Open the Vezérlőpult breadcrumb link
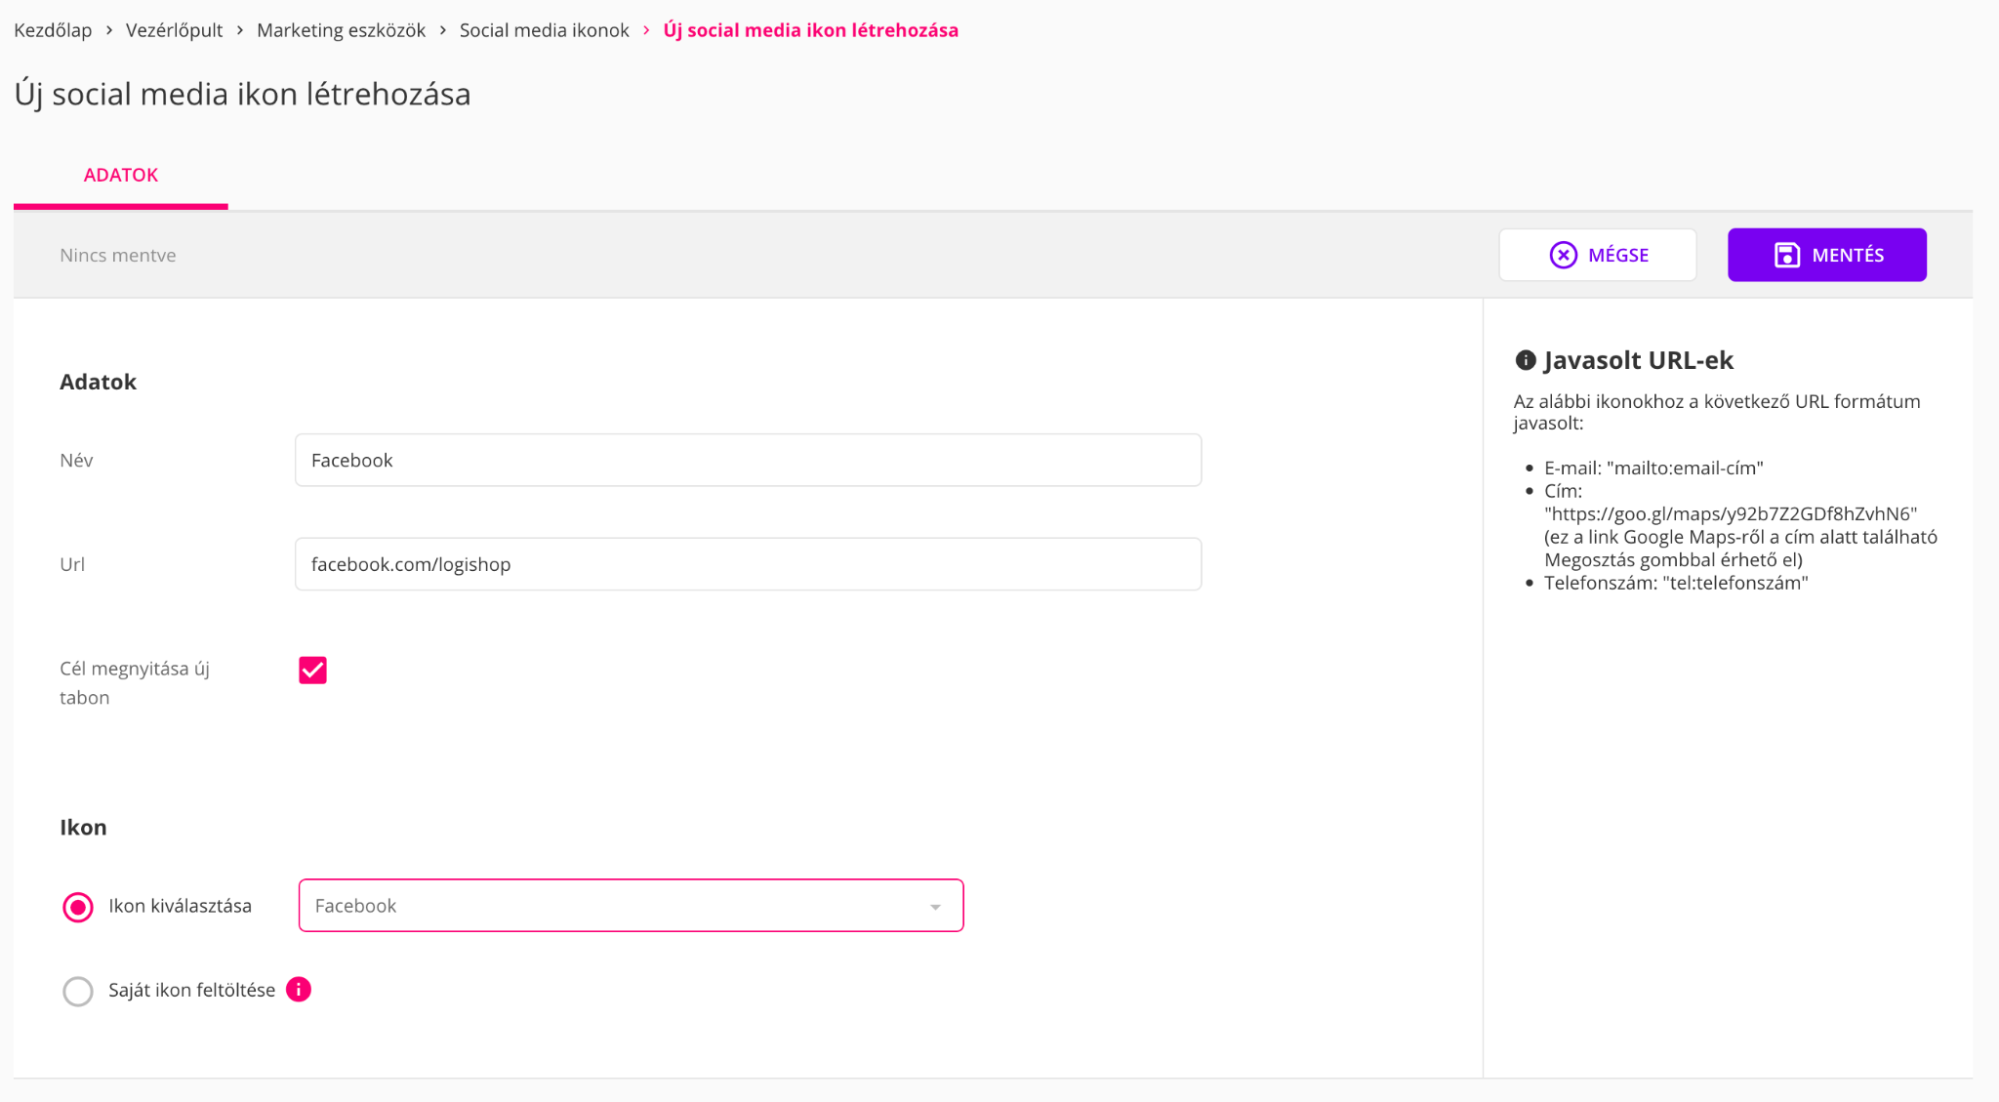 click(174, 31)
